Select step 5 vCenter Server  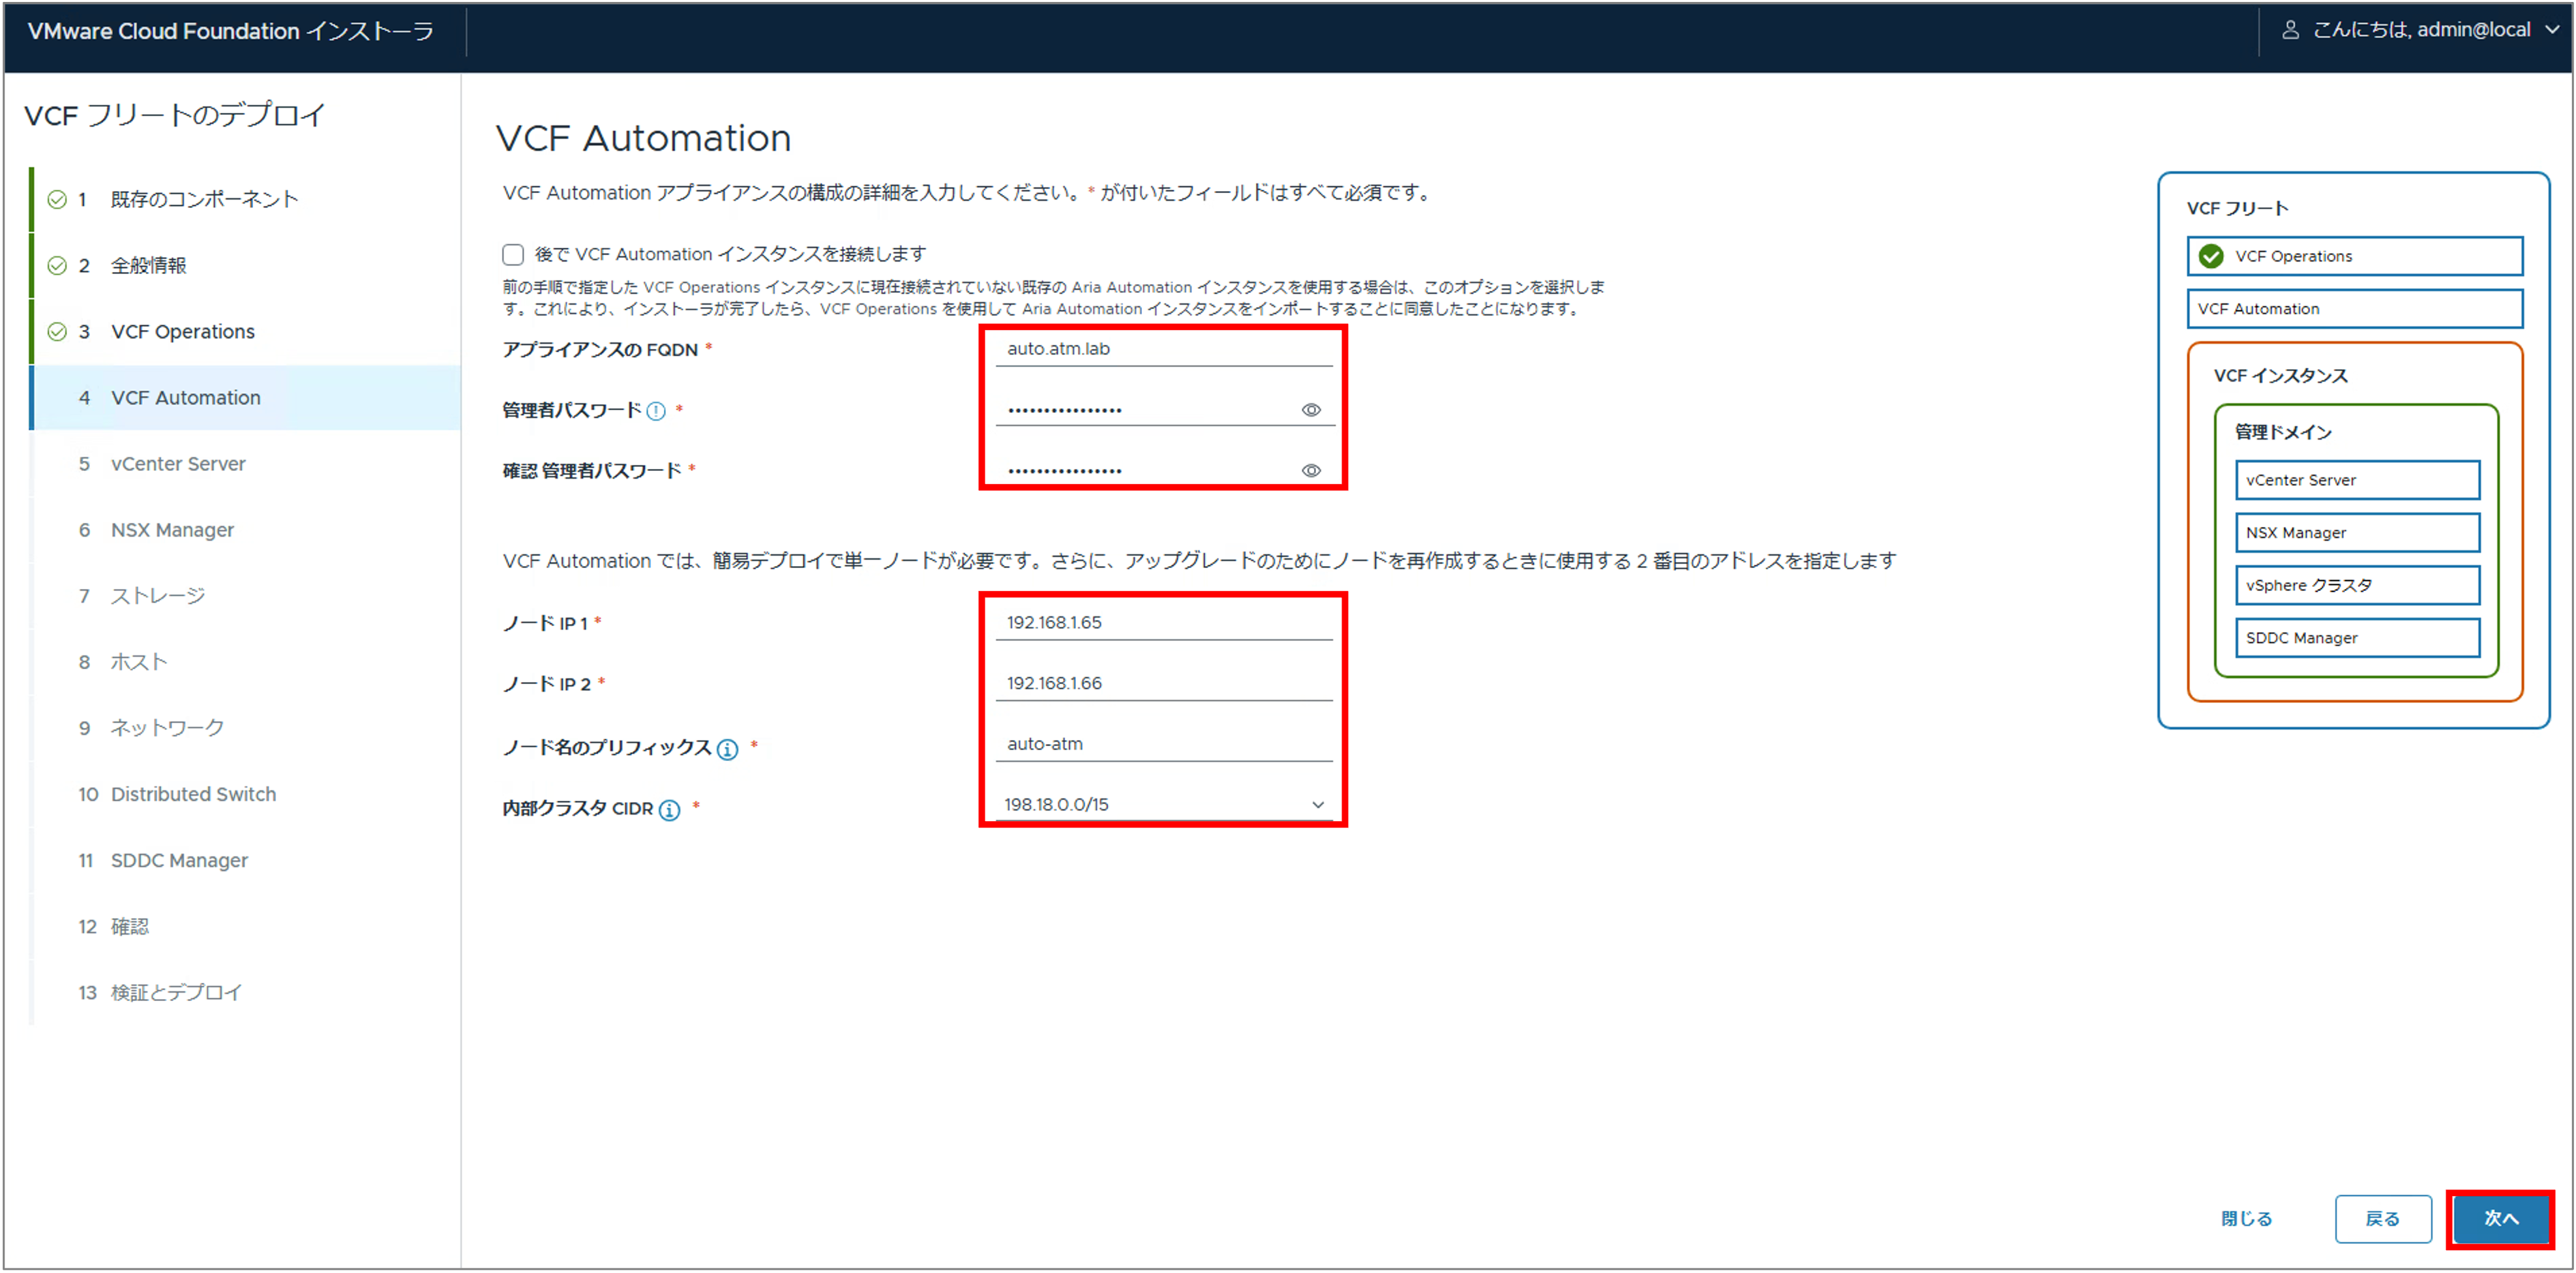(246, 464)
